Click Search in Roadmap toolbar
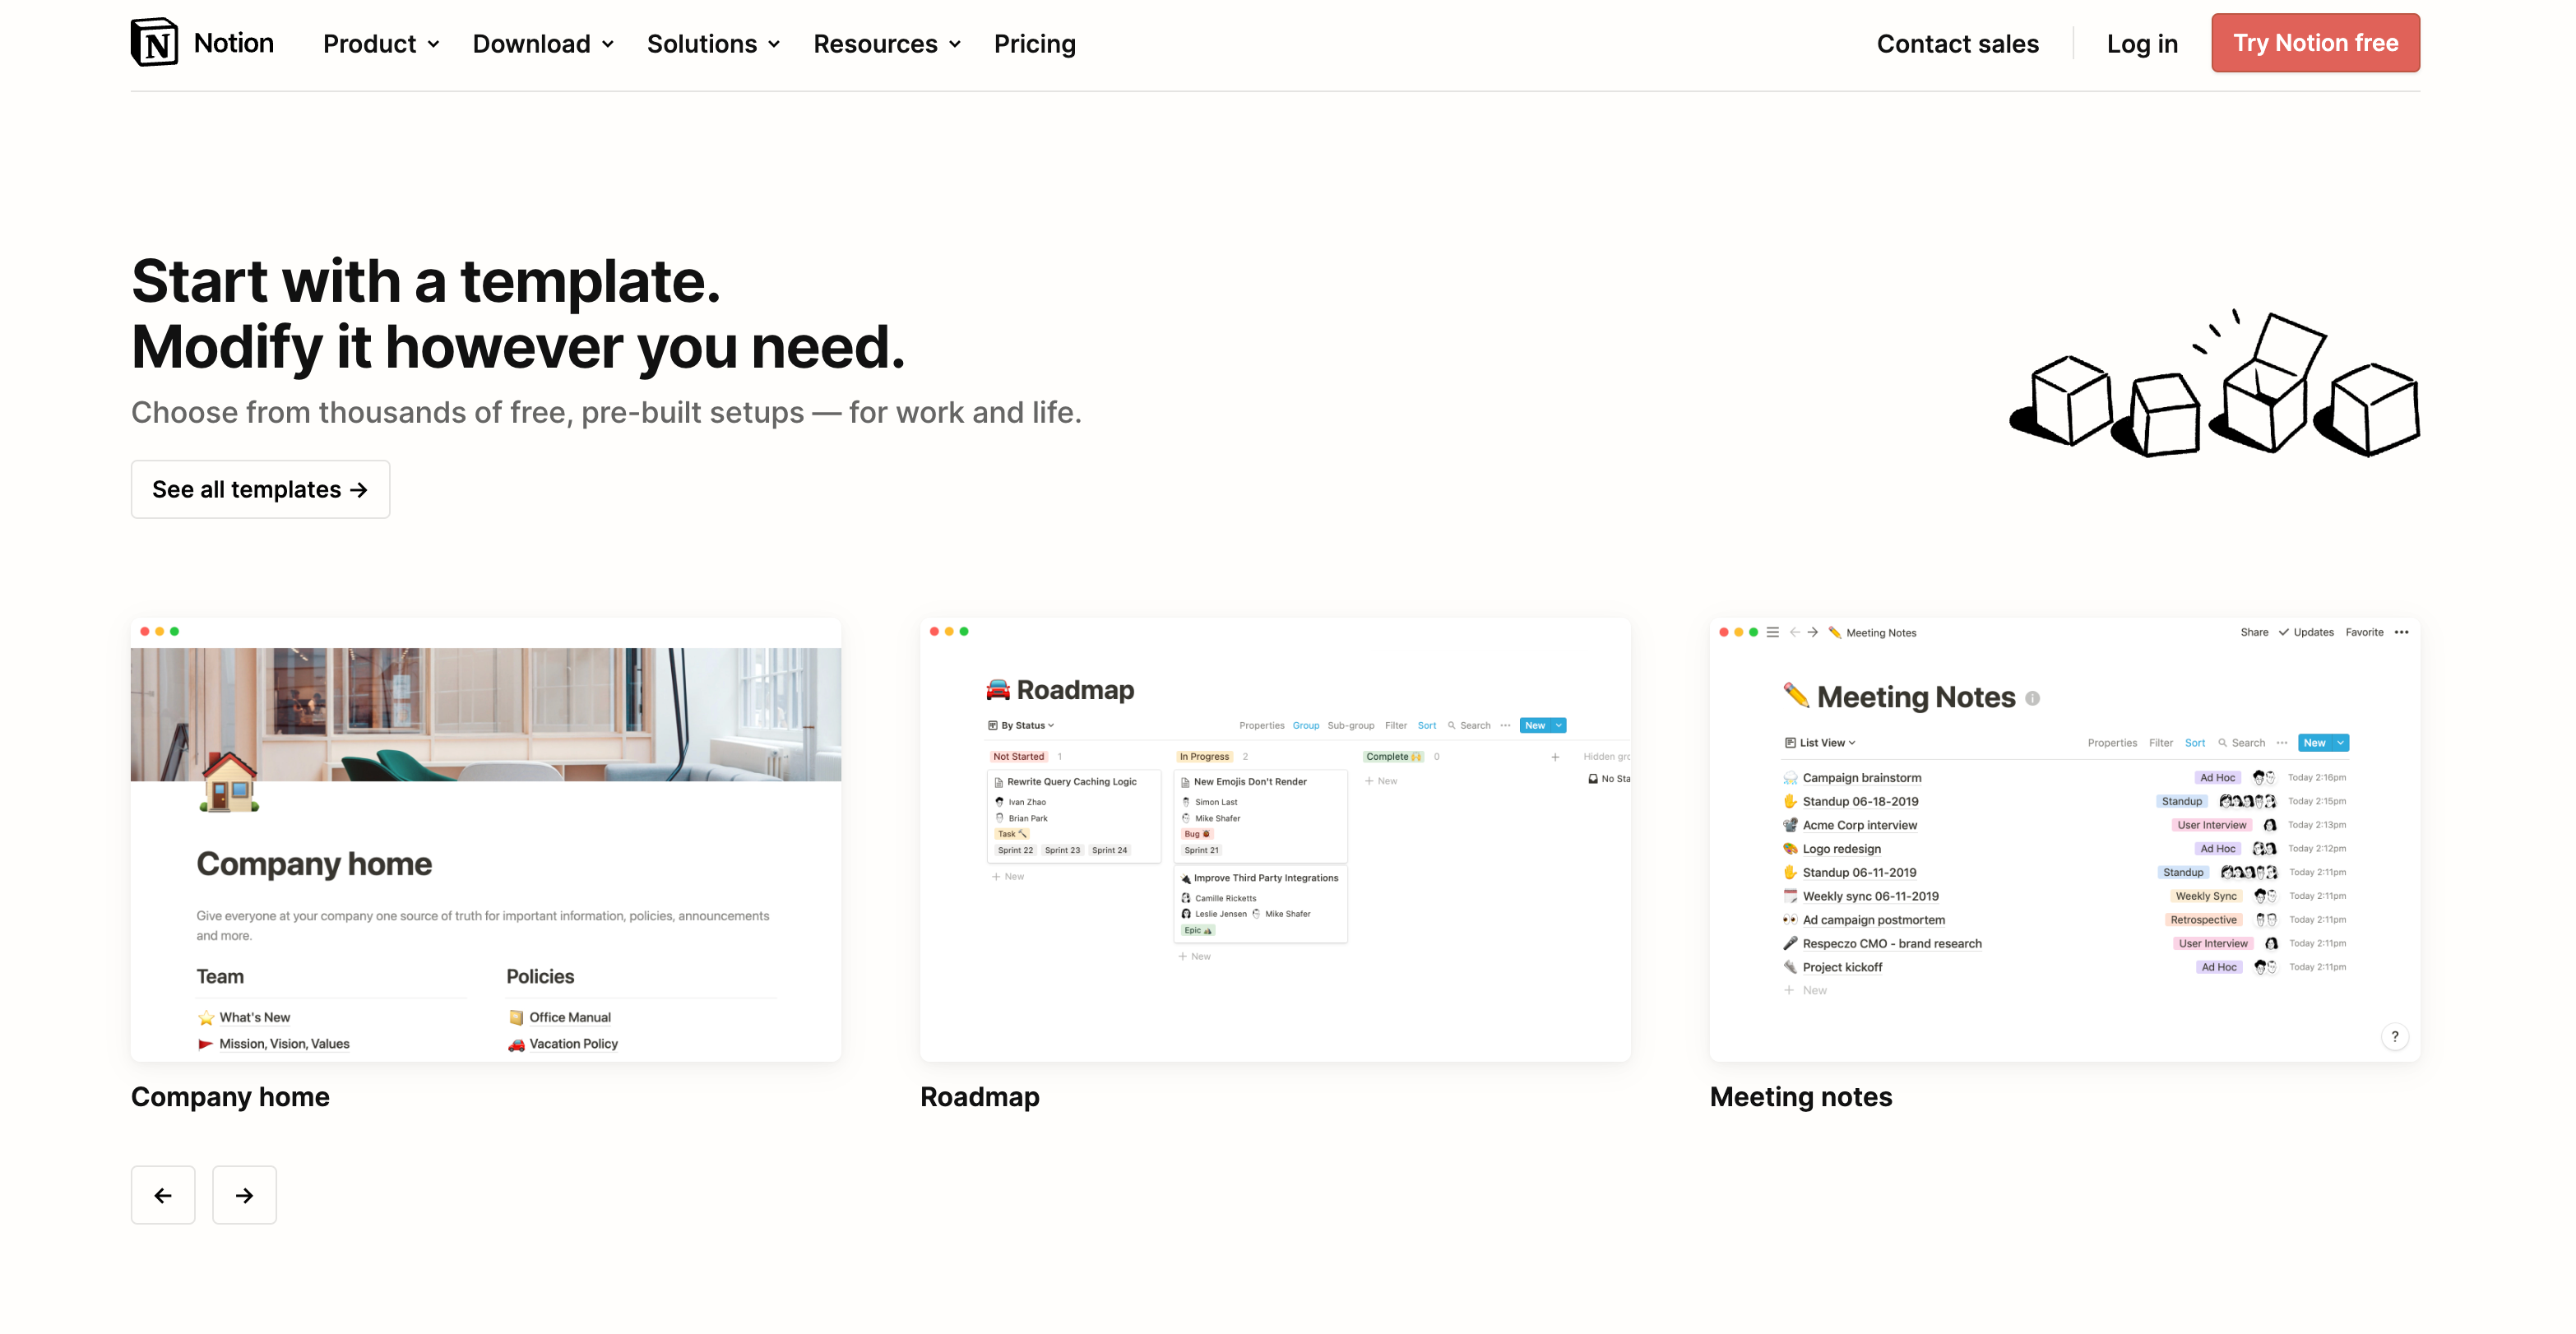The height and width of the screenshot is (1334, 2576). [1469, 725]
